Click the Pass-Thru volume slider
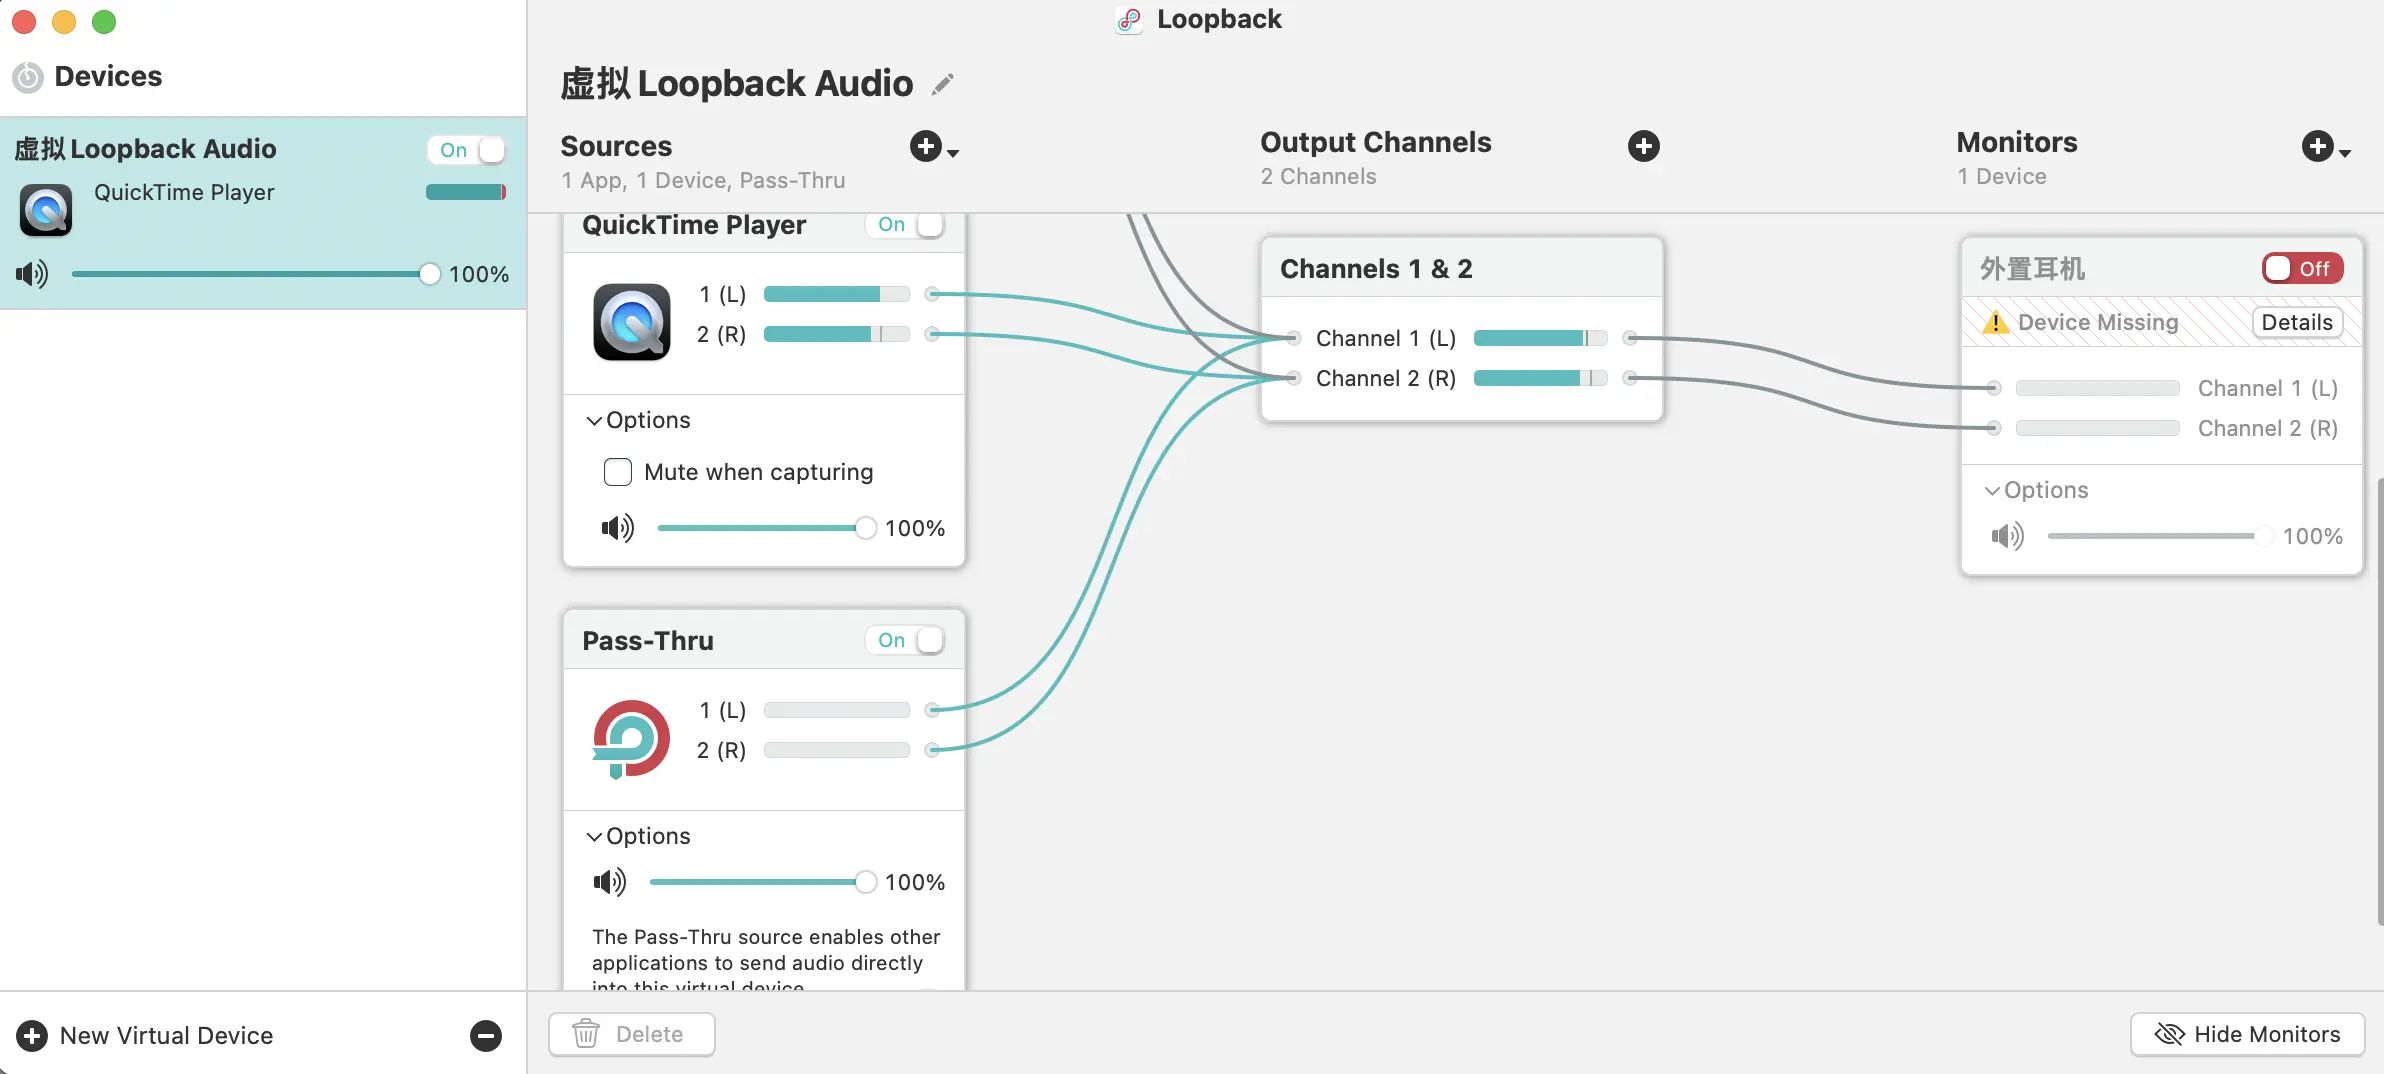This screenshot has height=1074, width=2384. (x=756, y=882)
